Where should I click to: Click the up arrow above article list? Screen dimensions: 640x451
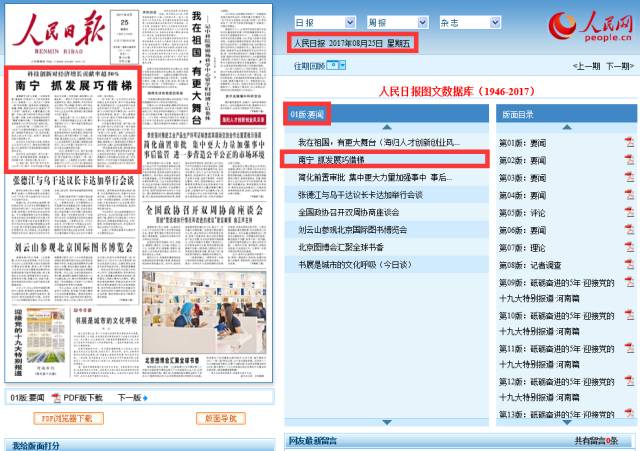[x=387, y=127]
